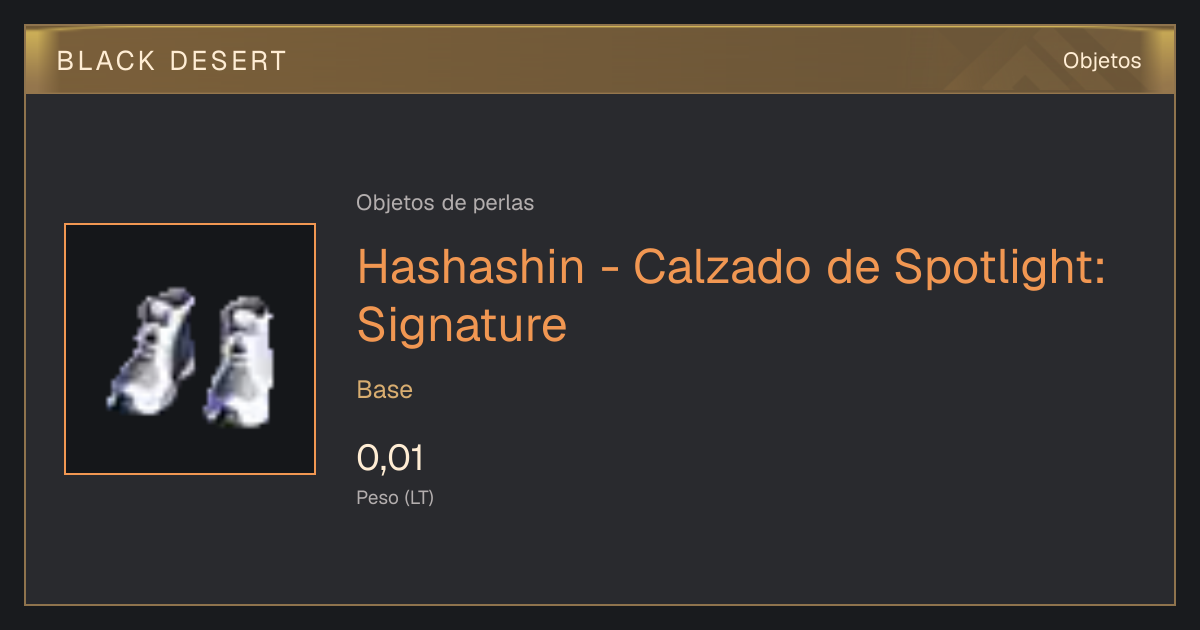Image resolution: width=1200 pixels, height=630 pixels.
Task: Click the golden header banner background
Action: [600, 60]
